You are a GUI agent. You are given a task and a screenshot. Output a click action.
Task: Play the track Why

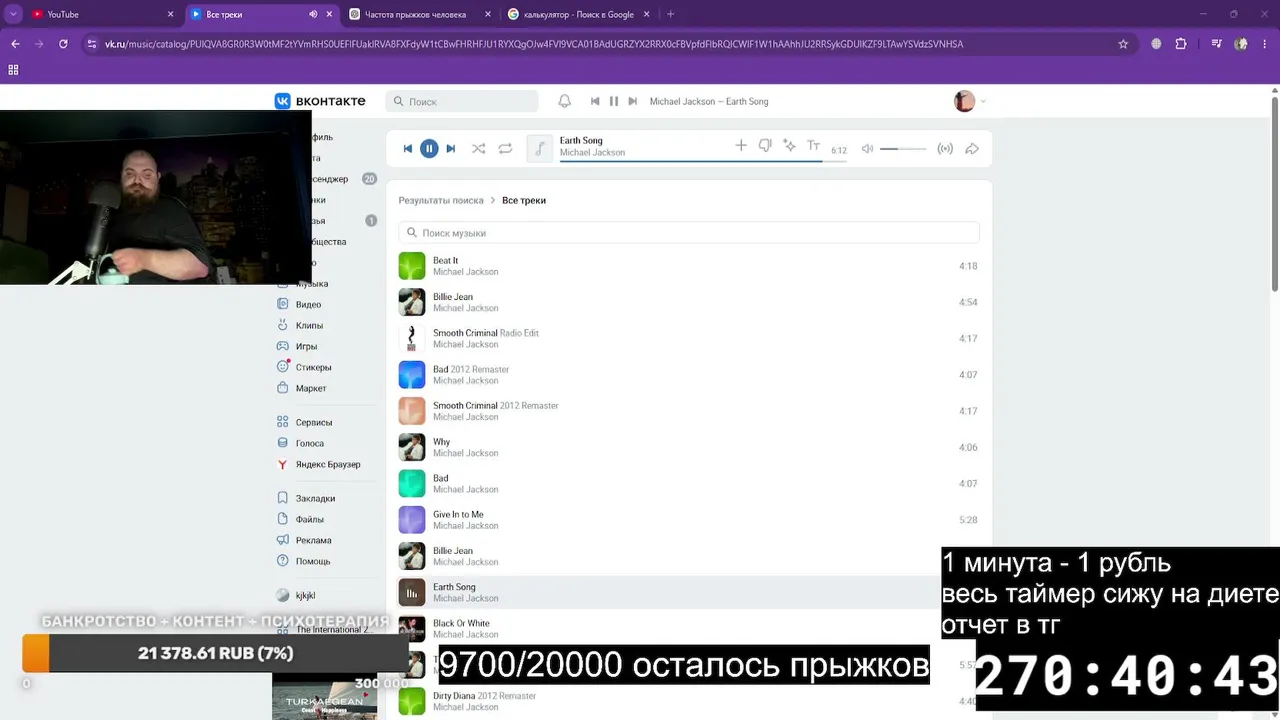pos(688,447)
